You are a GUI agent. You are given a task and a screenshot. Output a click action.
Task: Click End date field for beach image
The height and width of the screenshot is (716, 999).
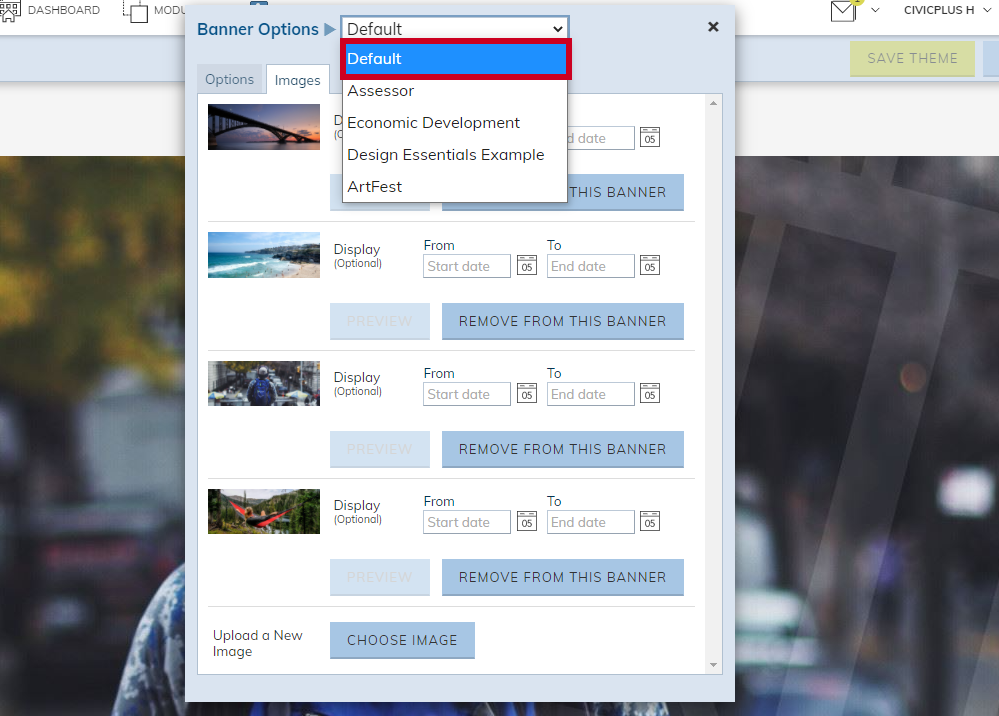(591, 266)
